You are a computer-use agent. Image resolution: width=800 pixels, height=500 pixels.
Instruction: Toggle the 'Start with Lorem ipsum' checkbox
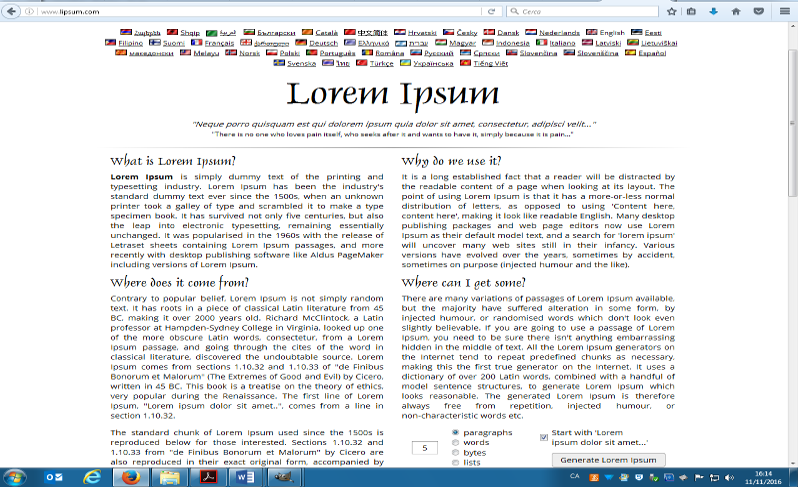(x=544, y=436)
